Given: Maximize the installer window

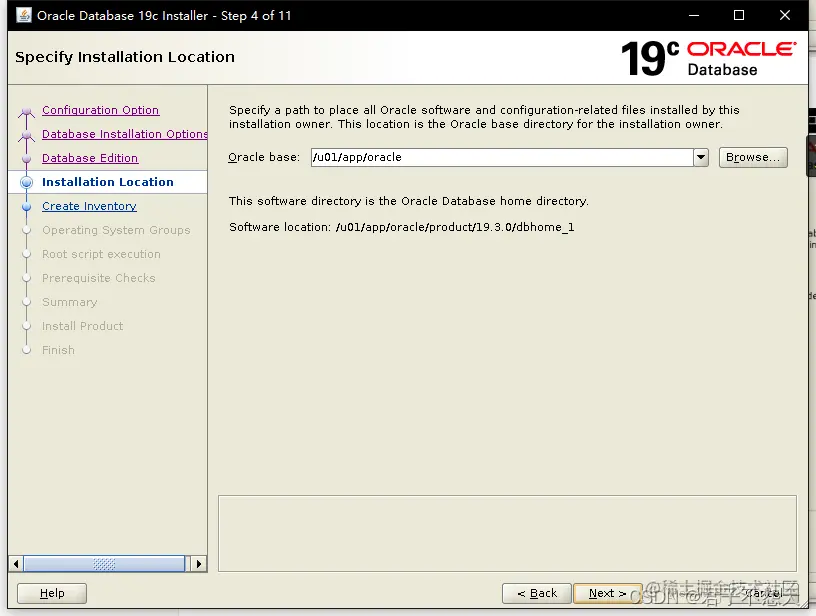Looking at the screenshot, I should 738,15.
